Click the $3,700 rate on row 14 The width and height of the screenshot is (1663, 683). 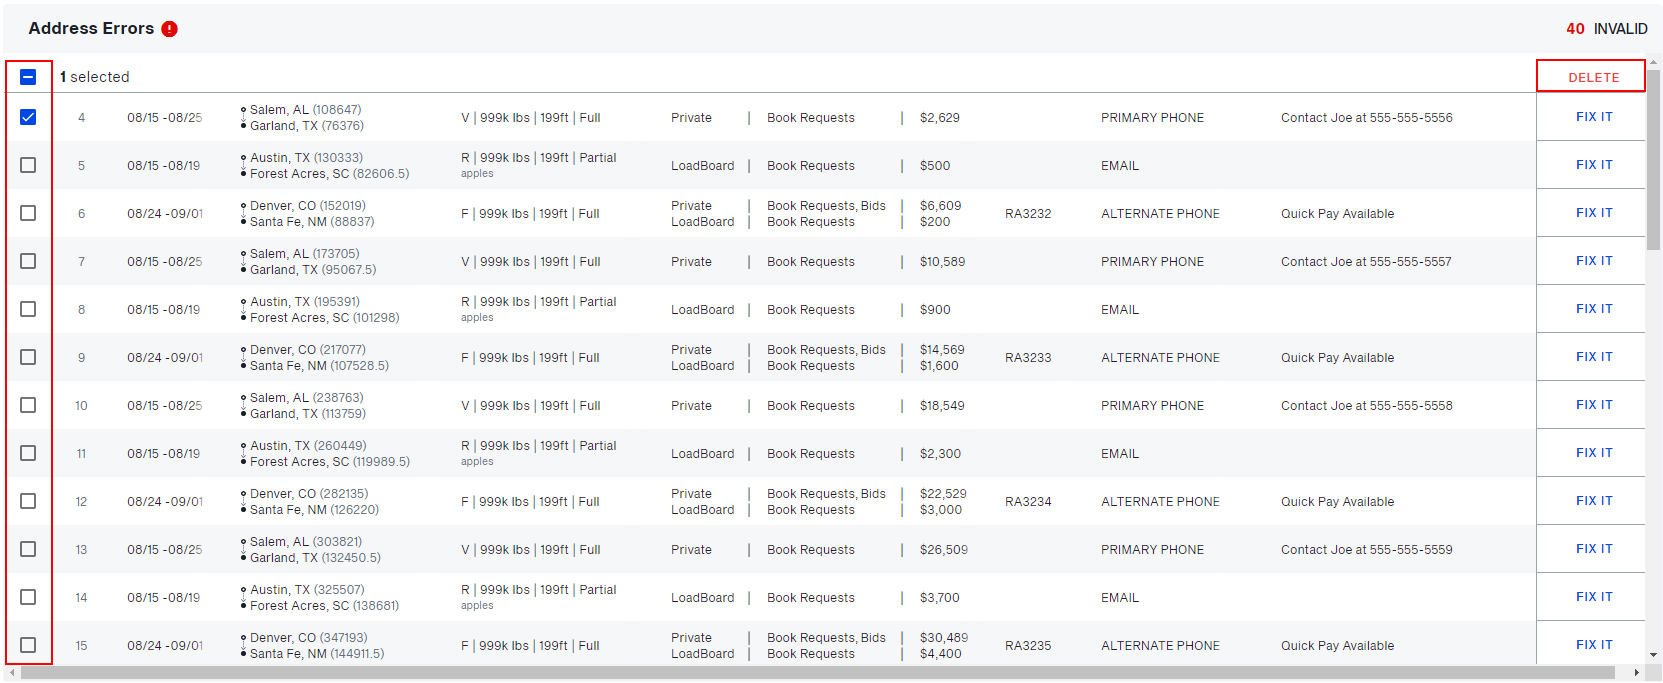click(939, 598)
